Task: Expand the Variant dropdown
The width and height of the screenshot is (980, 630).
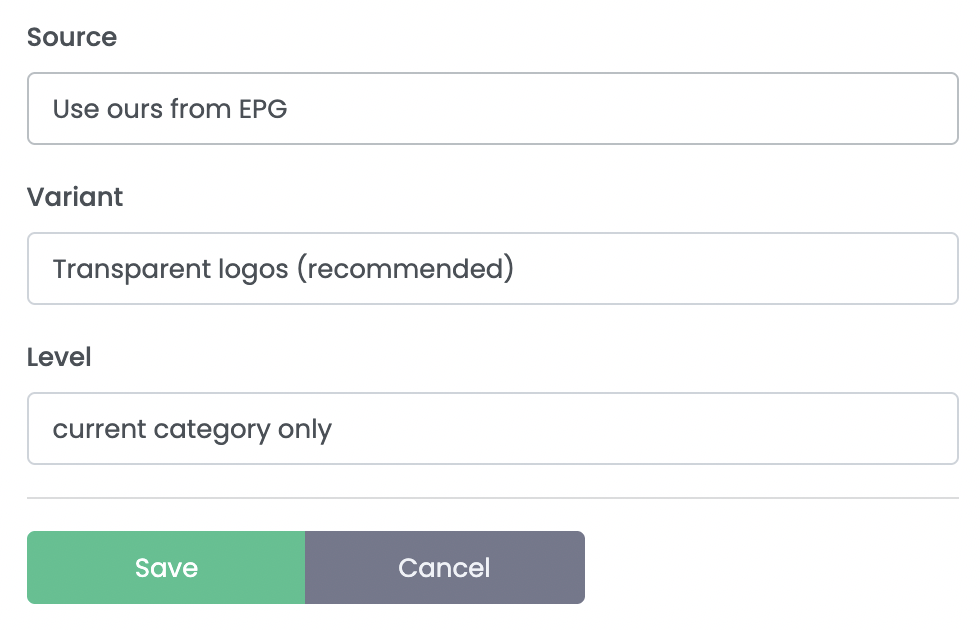Action: click(x=492, y=268)
